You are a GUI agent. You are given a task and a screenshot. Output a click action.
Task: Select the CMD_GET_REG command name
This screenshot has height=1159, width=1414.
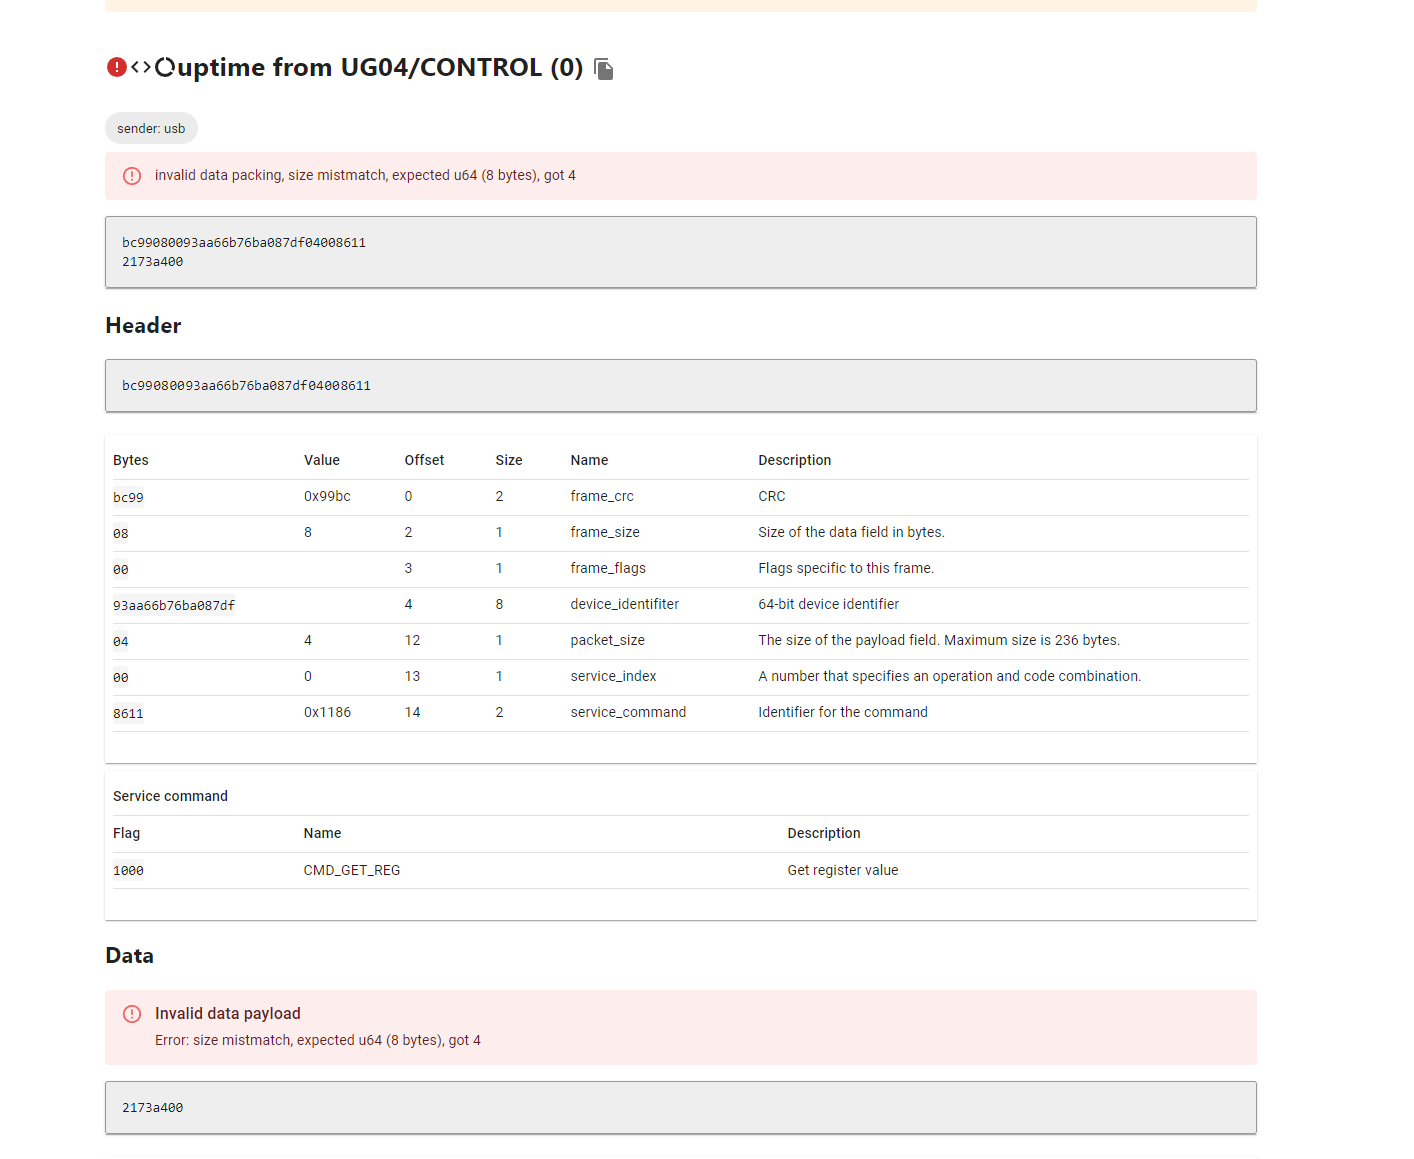coord(352,870)
